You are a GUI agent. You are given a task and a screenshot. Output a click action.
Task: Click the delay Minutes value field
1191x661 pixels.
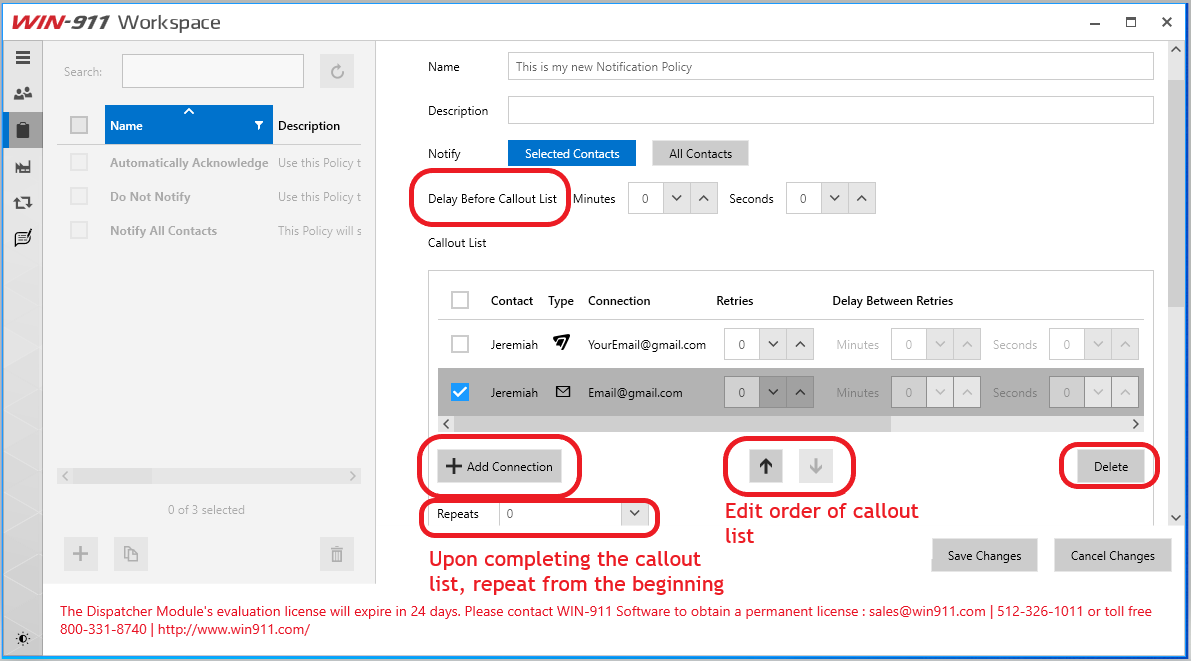(646, 198)
